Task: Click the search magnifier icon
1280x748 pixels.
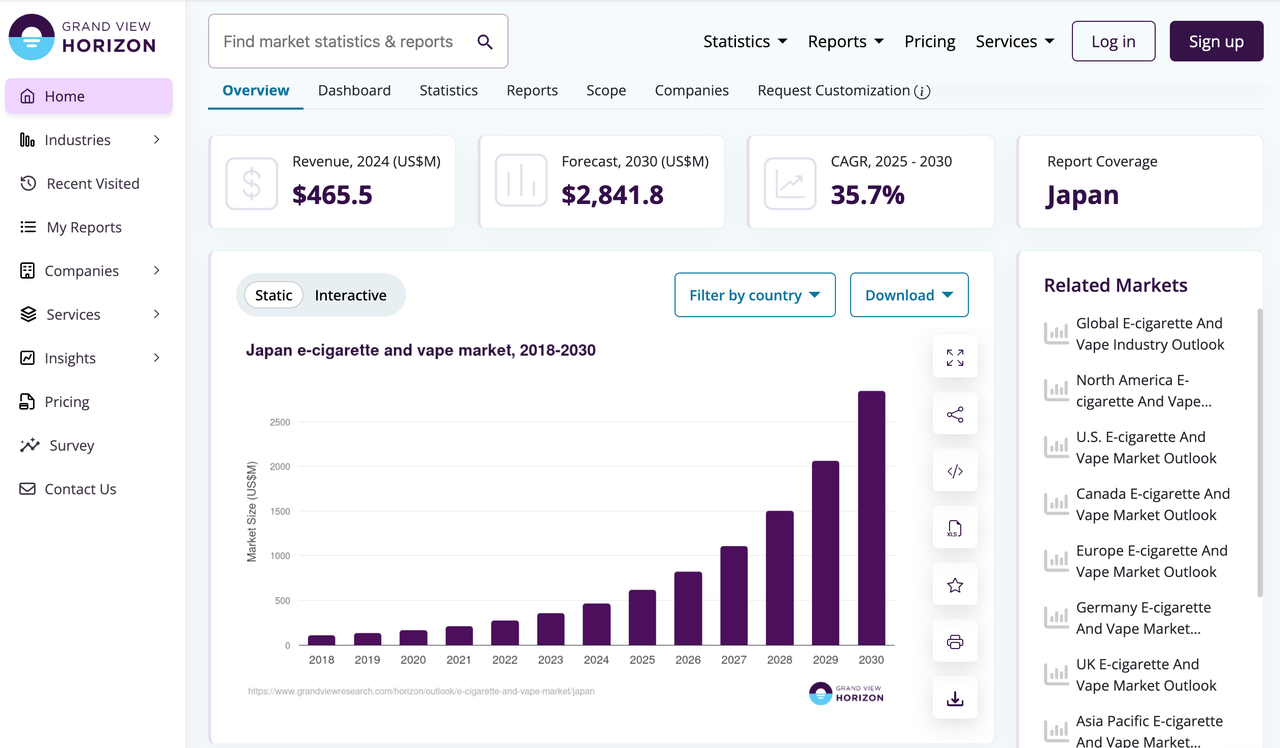Action: (x=485, y=42)
